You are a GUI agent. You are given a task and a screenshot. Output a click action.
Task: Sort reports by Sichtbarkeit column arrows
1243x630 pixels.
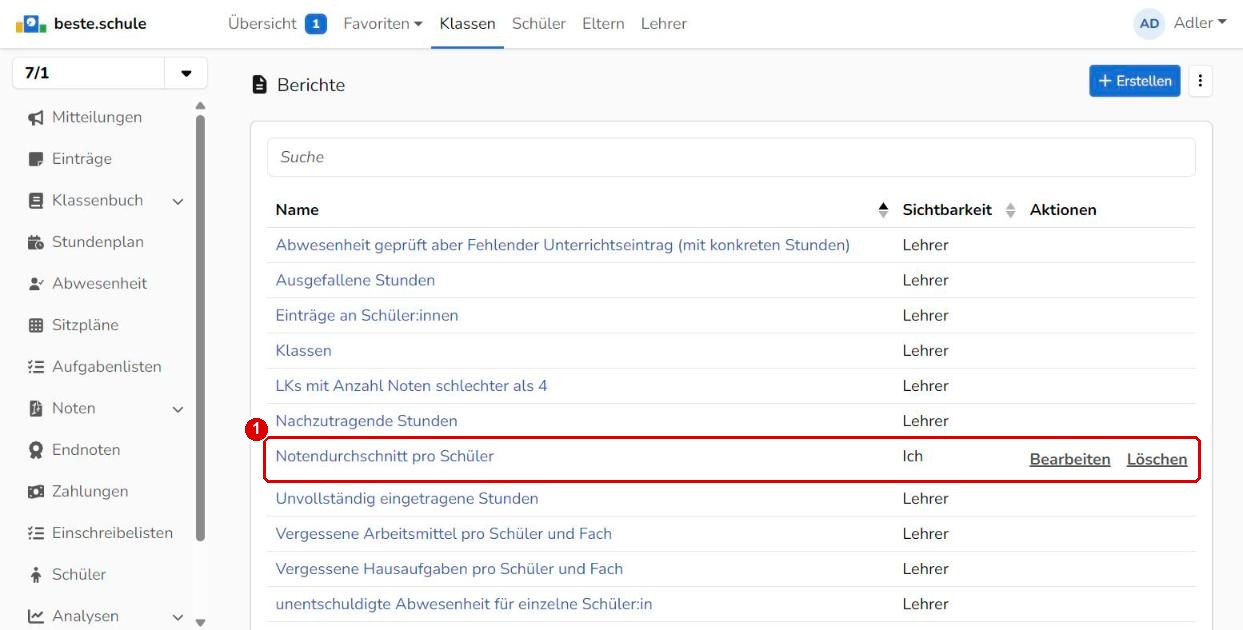point(1010,210)
